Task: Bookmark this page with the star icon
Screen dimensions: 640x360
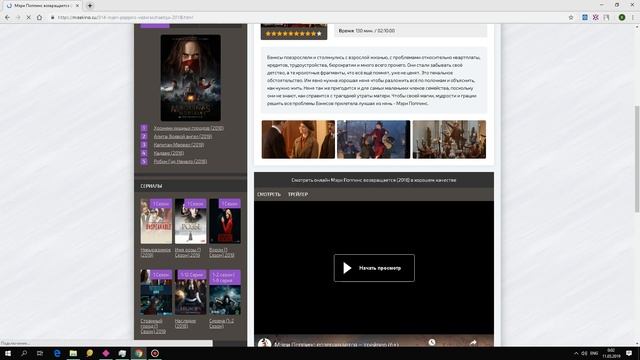Action: click(x=571, y=18)
